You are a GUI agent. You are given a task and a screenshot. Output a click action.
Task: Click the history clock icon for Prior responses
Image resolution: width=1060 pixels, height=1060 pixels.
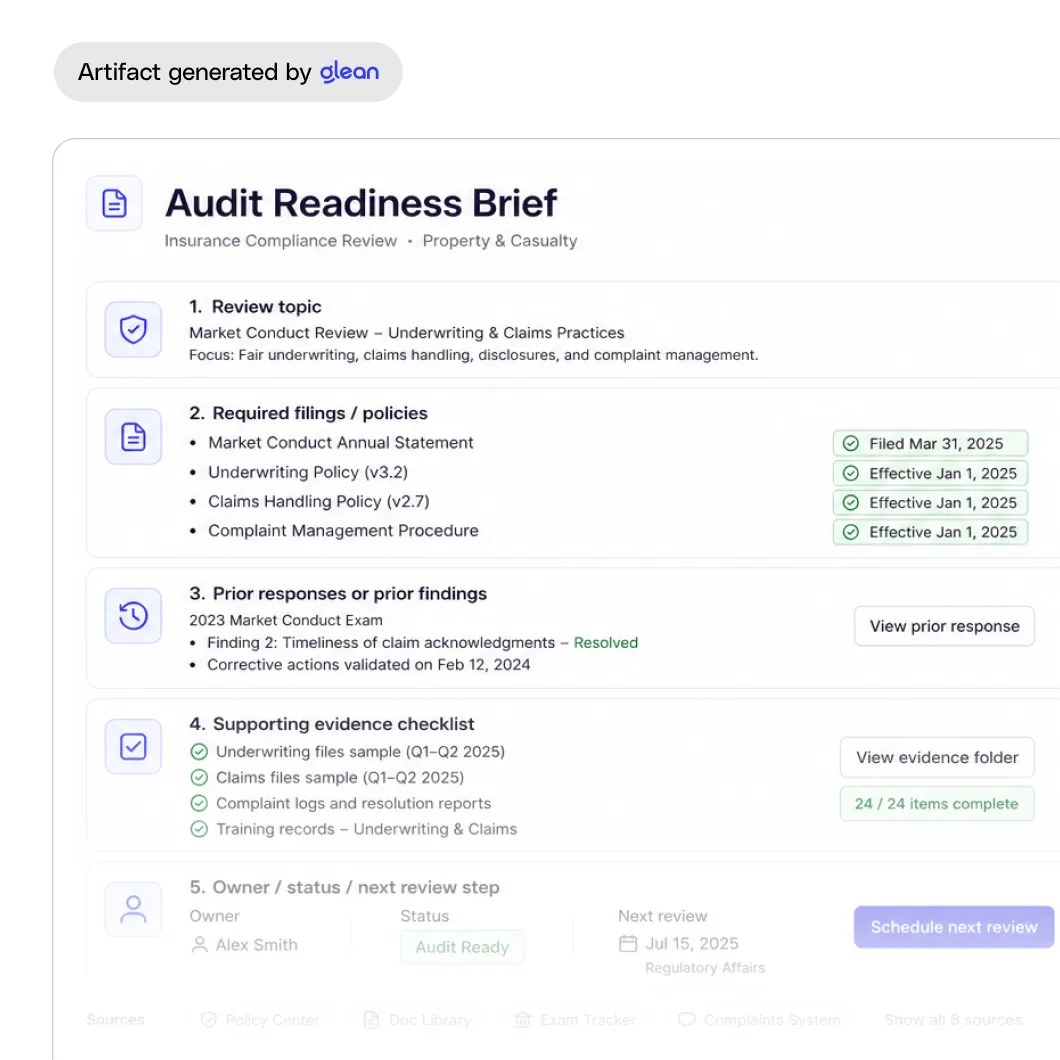[x=133, y=616]
